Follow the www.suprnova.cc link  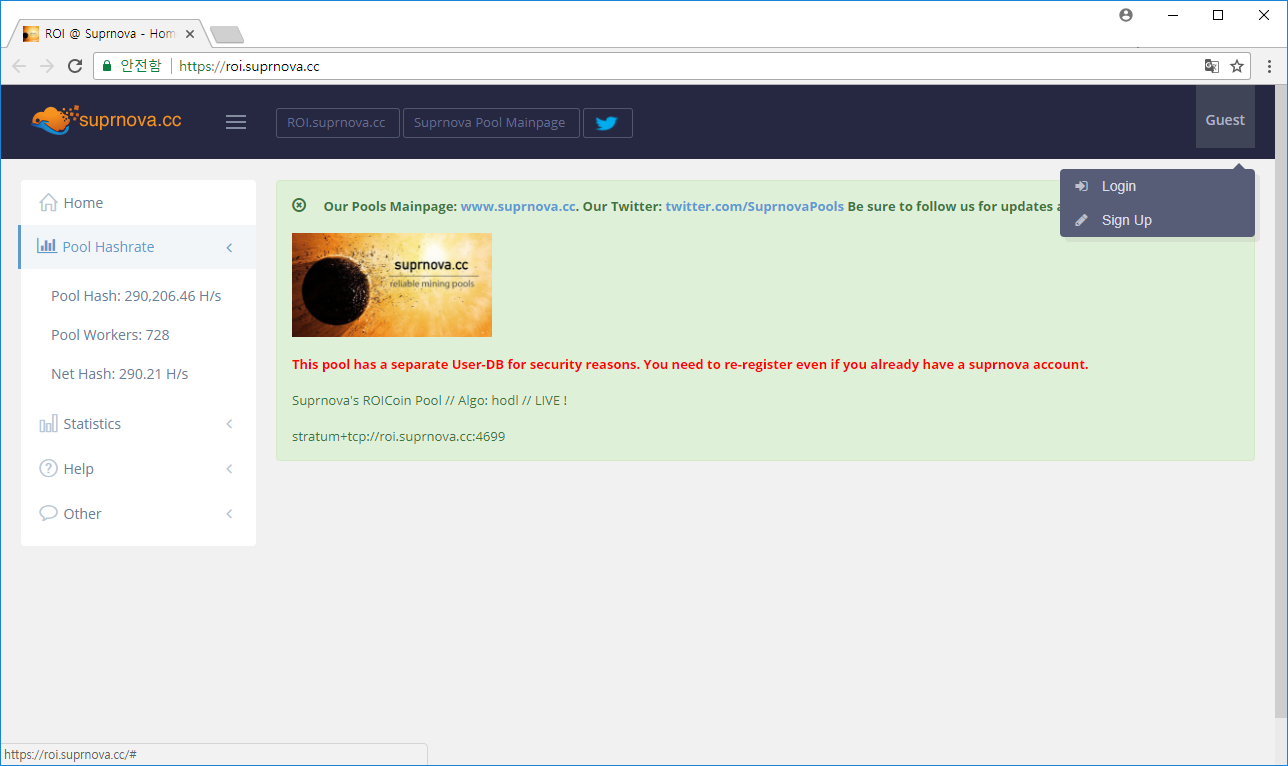pos(518,206)
